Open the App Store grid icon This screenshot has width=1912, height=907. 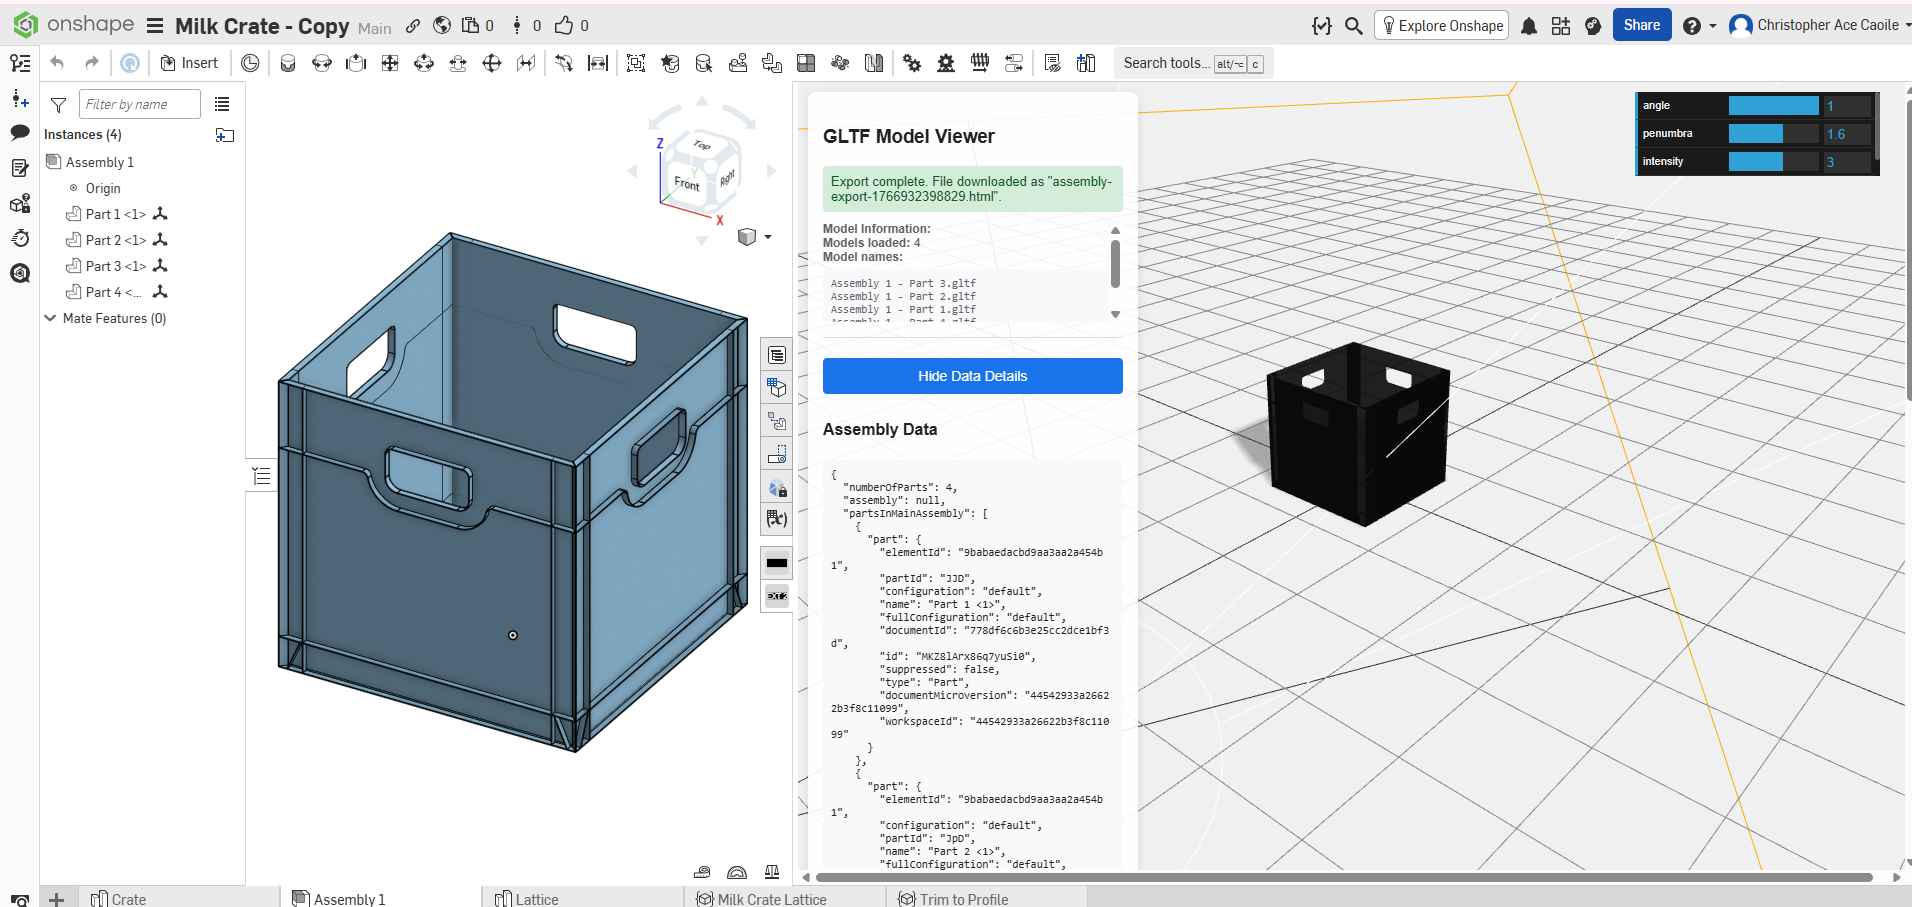coord(1560,26)
